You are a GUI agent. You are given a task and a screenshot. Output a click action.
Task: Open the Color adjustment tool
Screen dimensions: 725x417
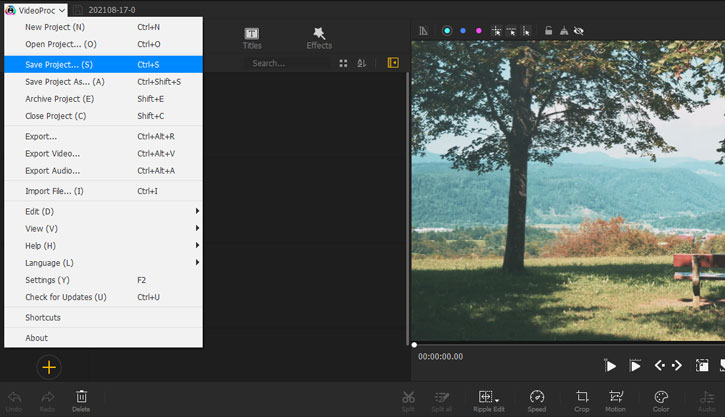click(661, 397)
